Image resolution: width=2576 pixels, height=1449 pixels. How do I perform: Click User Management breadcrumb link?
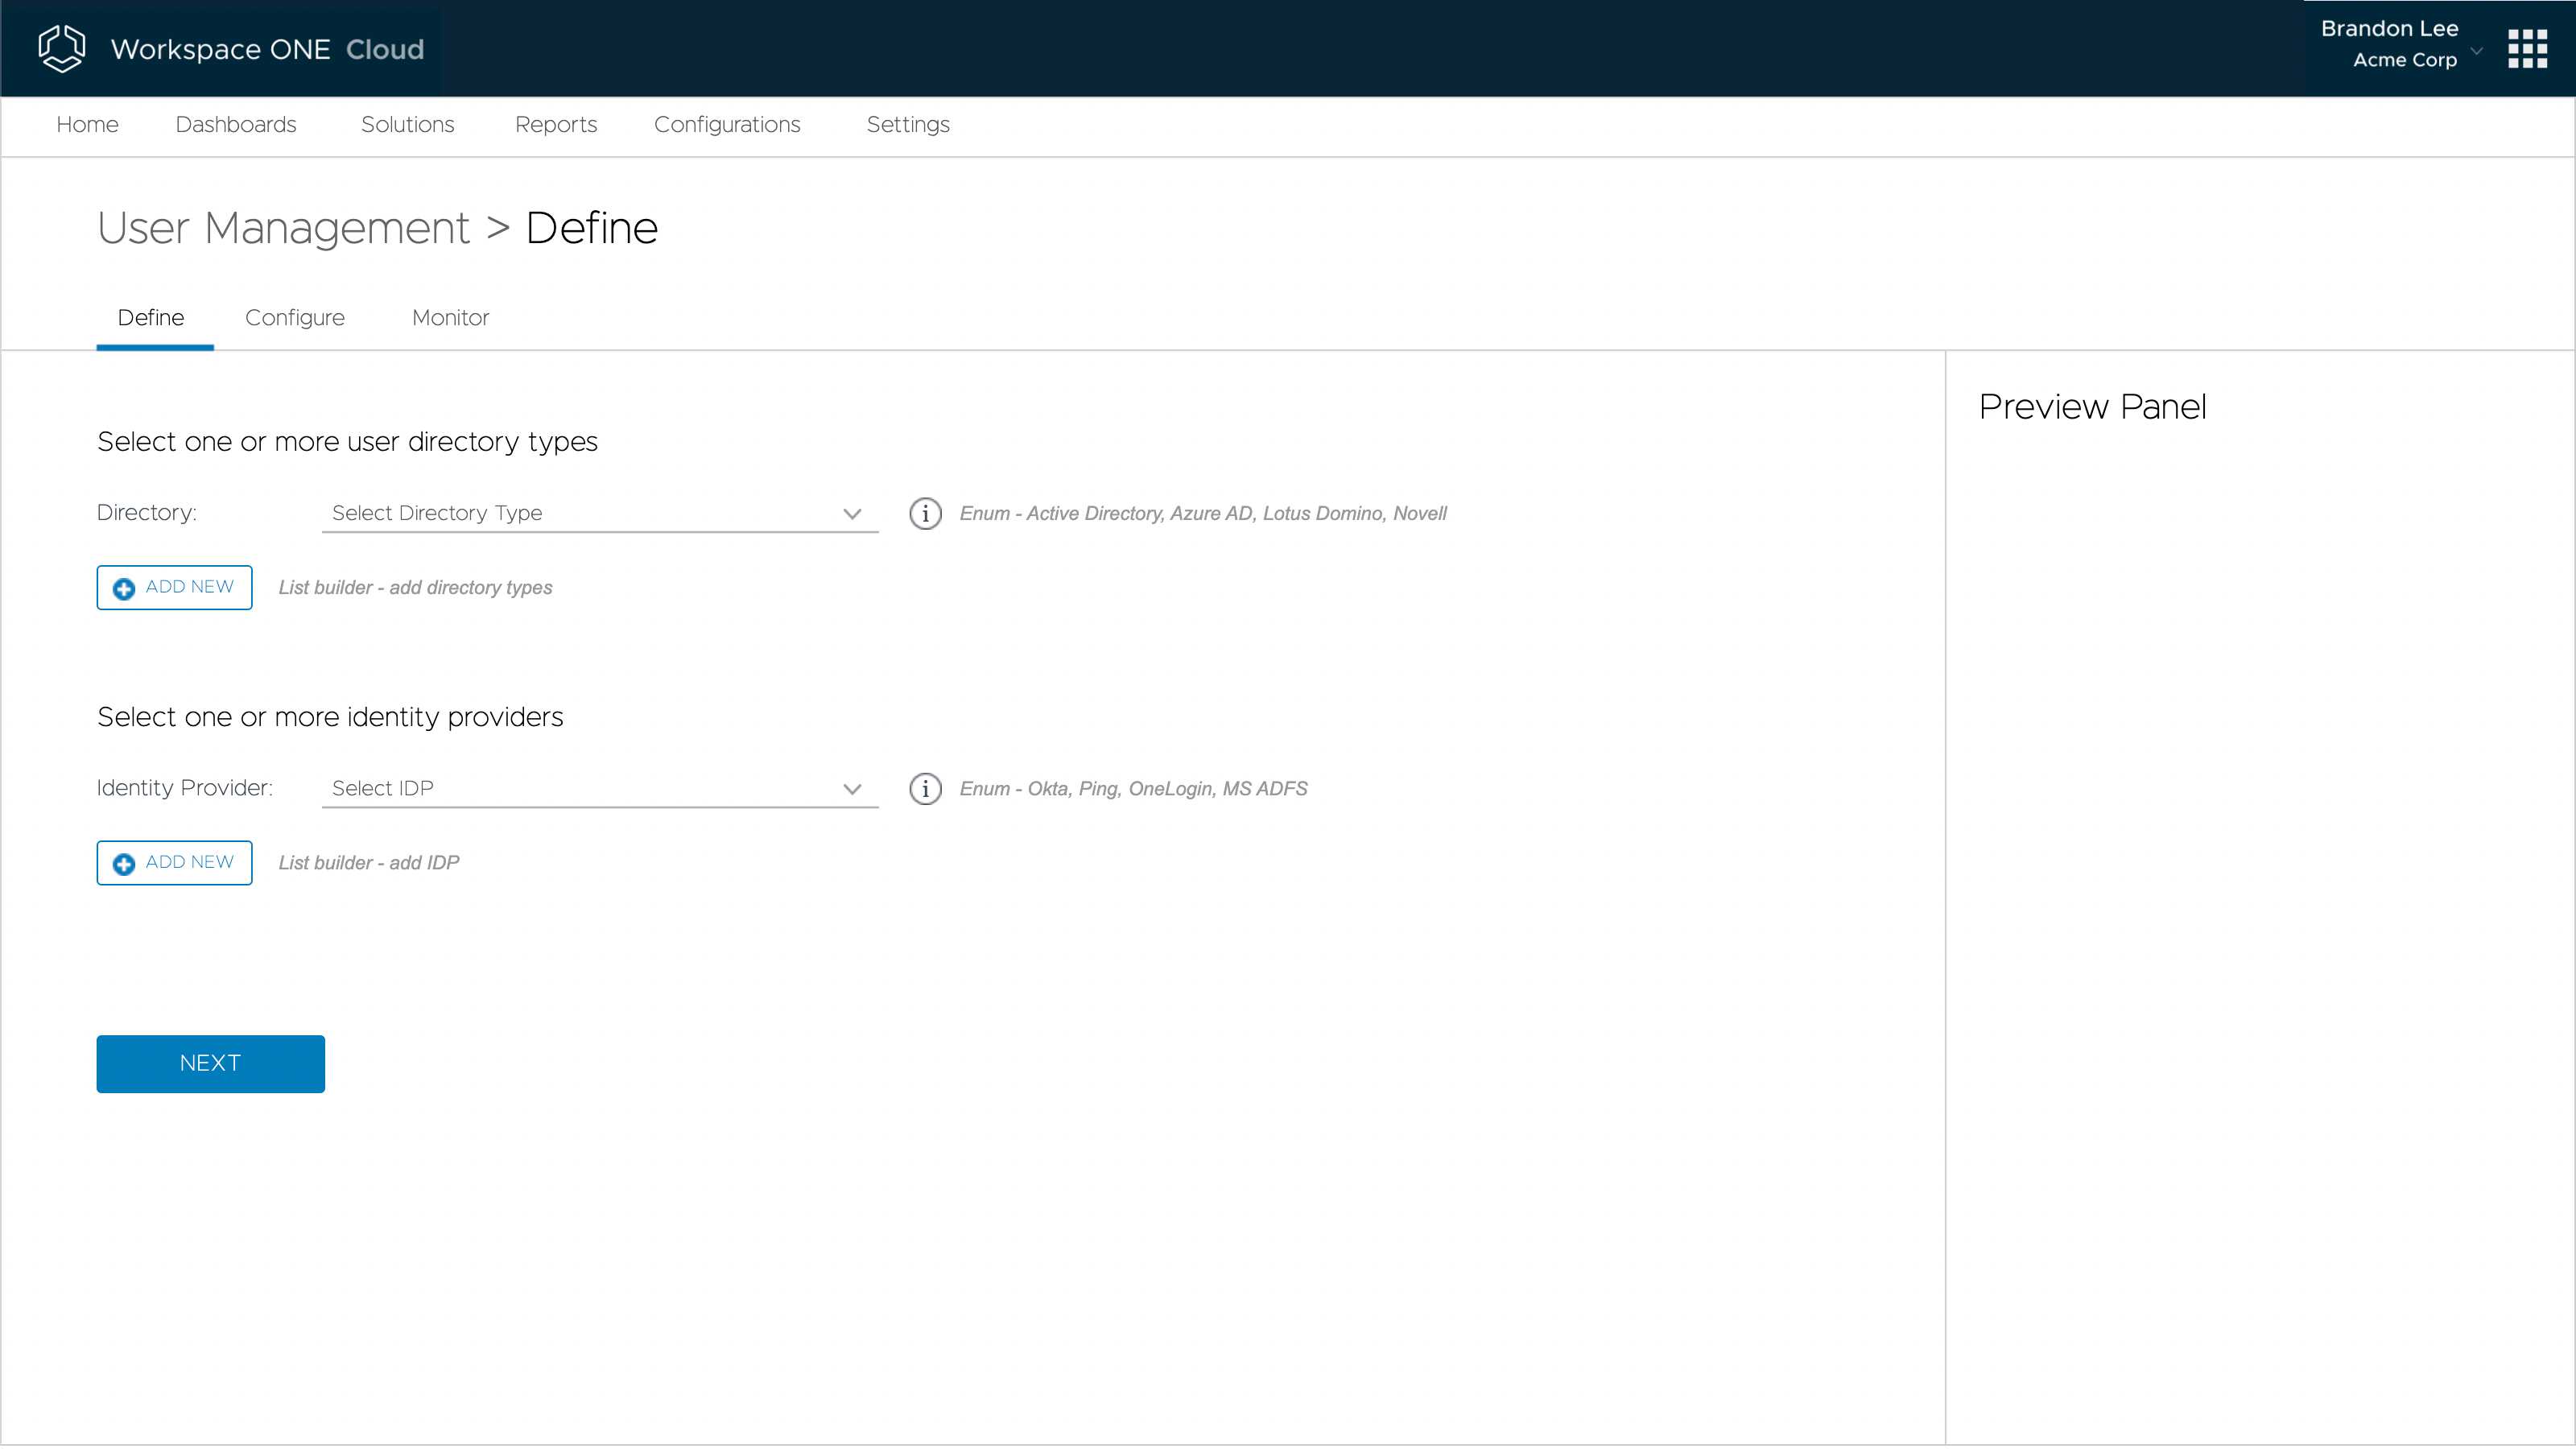coord(283,228)
